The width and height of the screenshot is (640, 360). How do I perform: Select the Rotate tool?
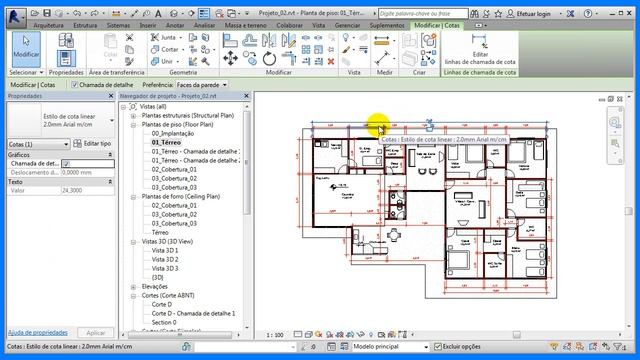pyautogui.click(x=269, y=58)
